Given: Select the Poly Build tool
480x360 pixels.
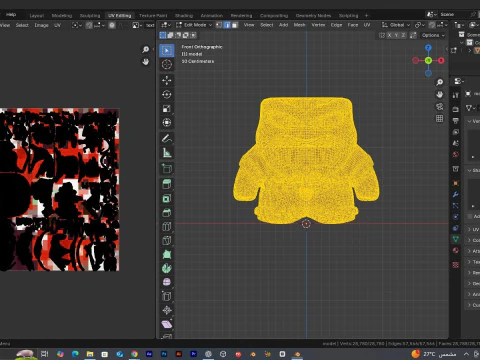Looking at the screenshot, I should point(167,254).
